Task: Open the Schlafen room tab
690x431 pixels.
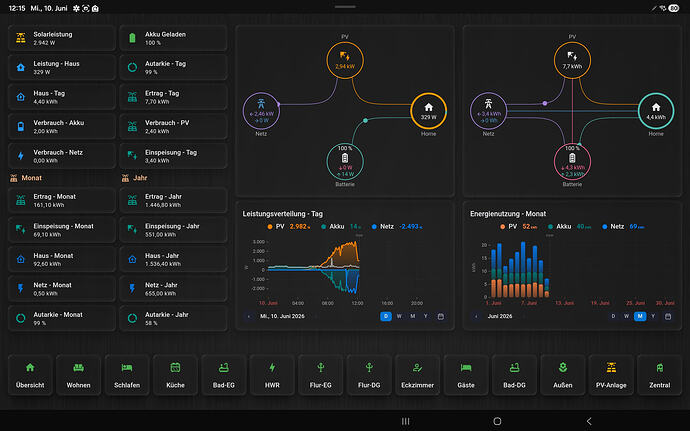Action: [127, 375]
